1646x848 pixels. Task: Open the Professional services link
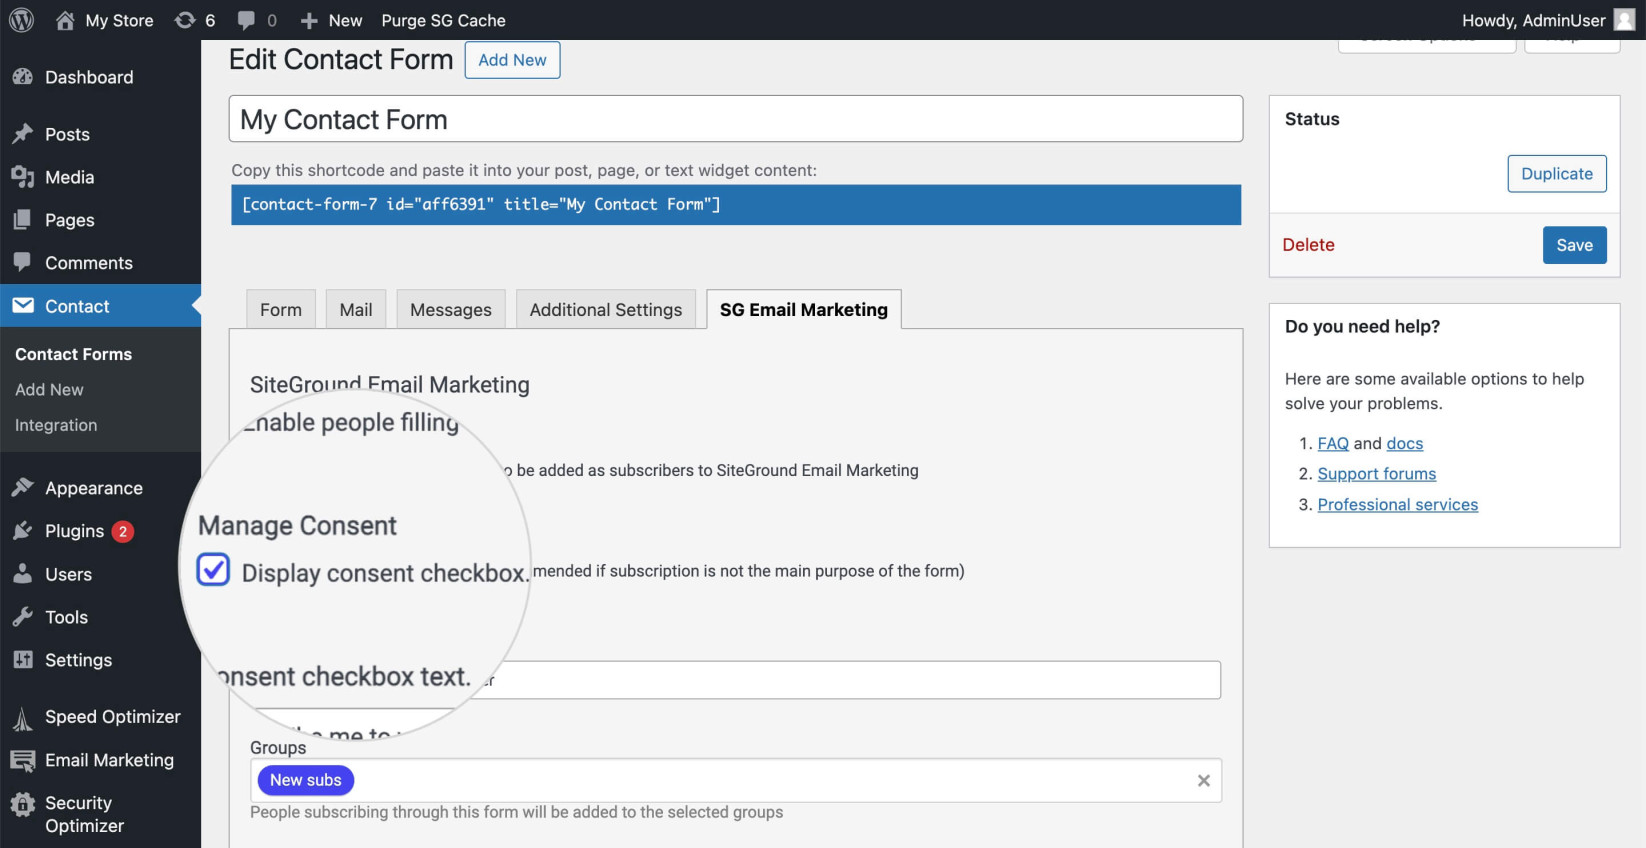click(x=1397, y=505)
